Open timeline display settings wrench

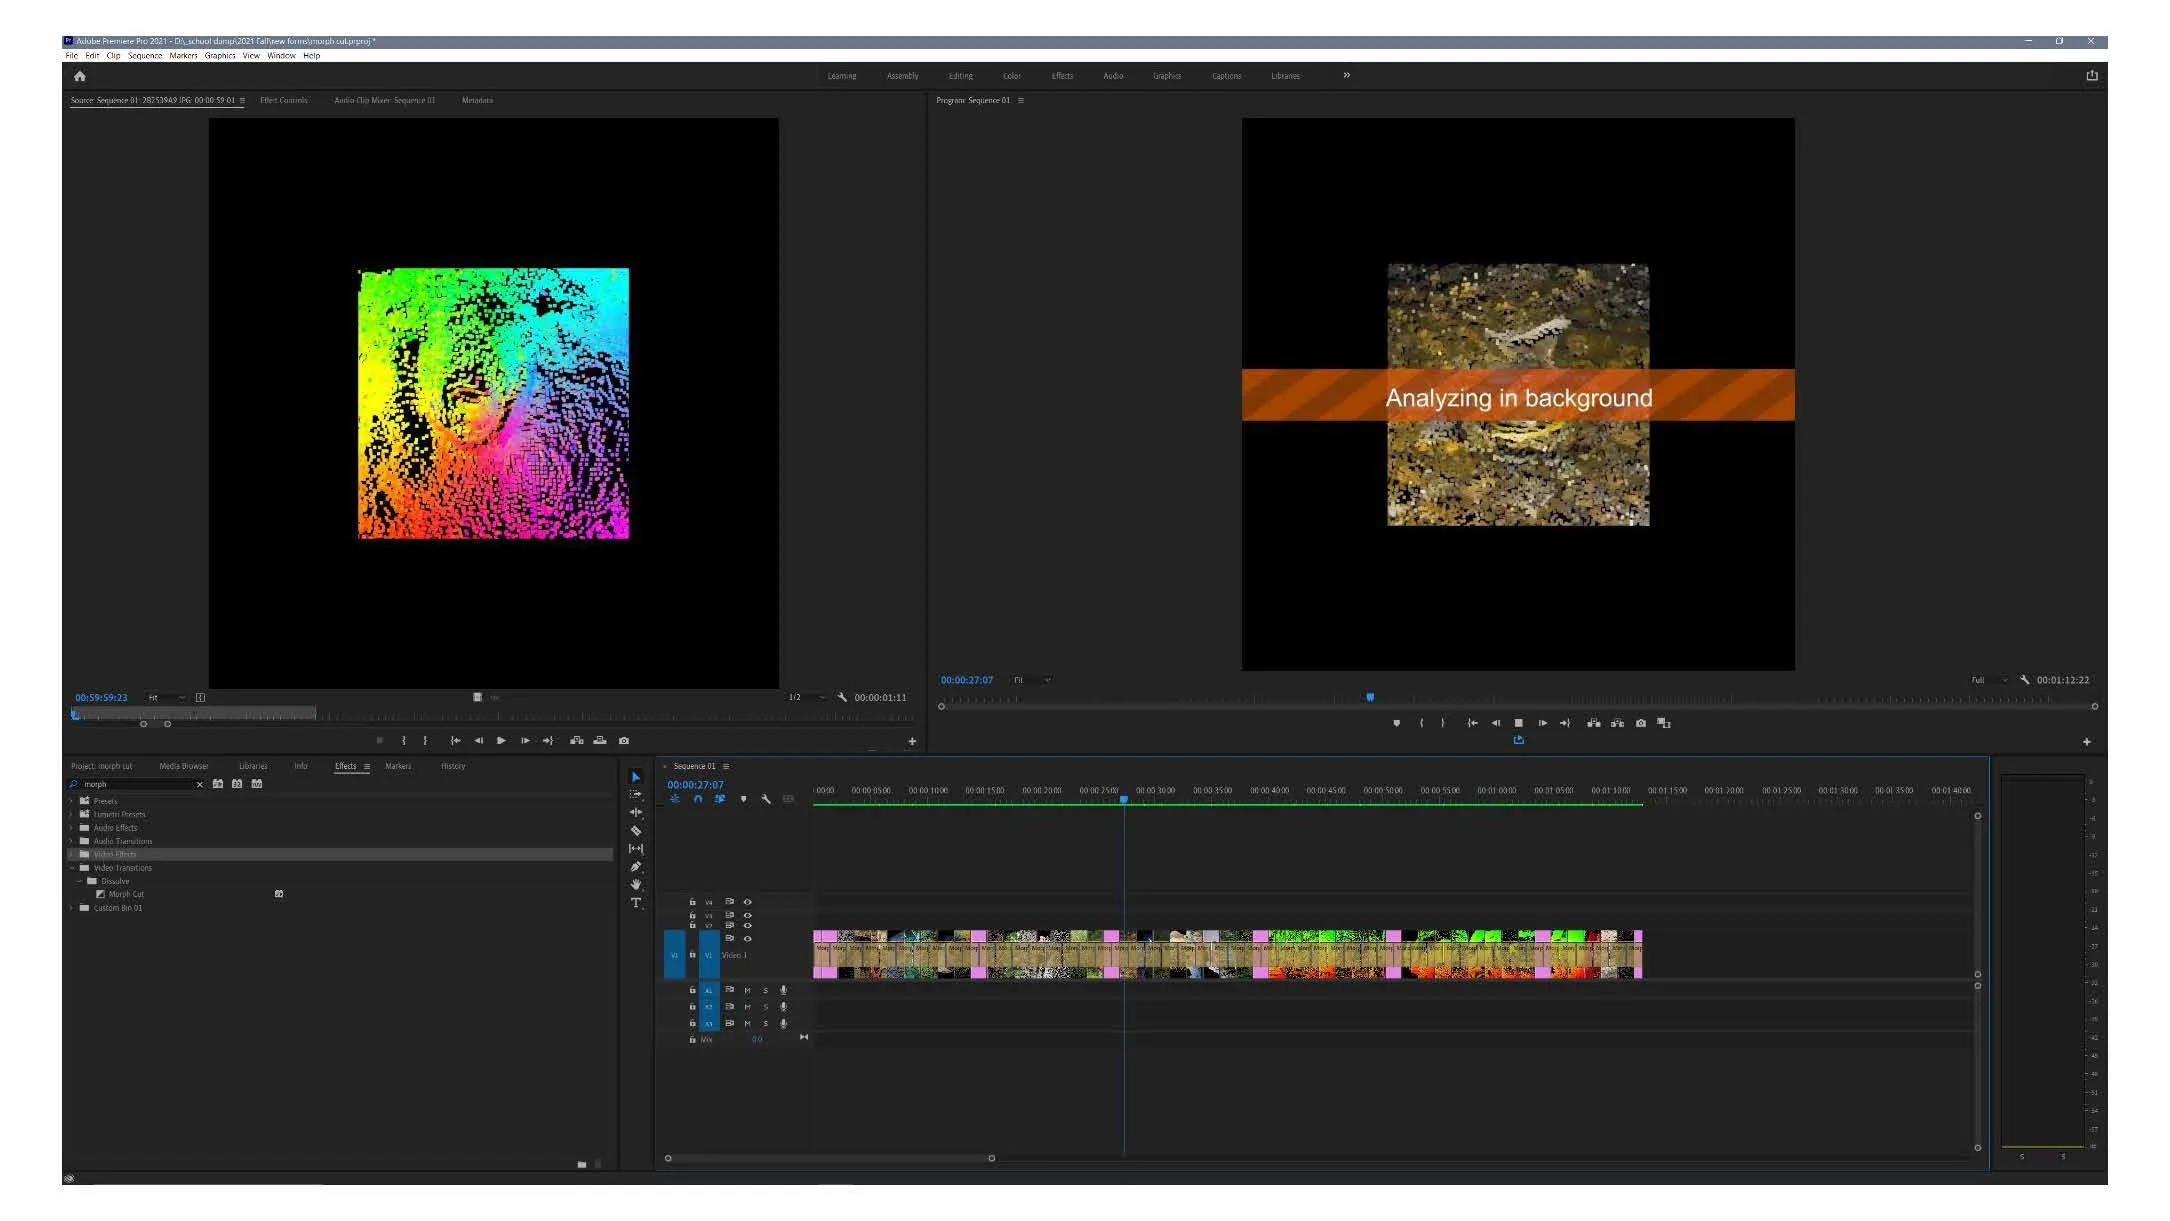[x=766, y=799]
